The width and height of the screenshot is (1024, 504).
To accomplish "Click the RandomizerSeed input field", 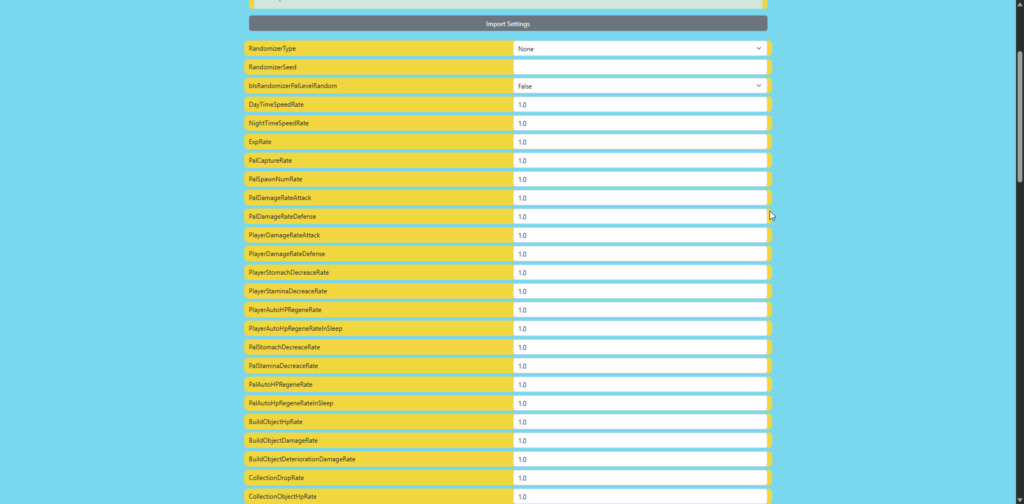I will (x=640, y=67).
